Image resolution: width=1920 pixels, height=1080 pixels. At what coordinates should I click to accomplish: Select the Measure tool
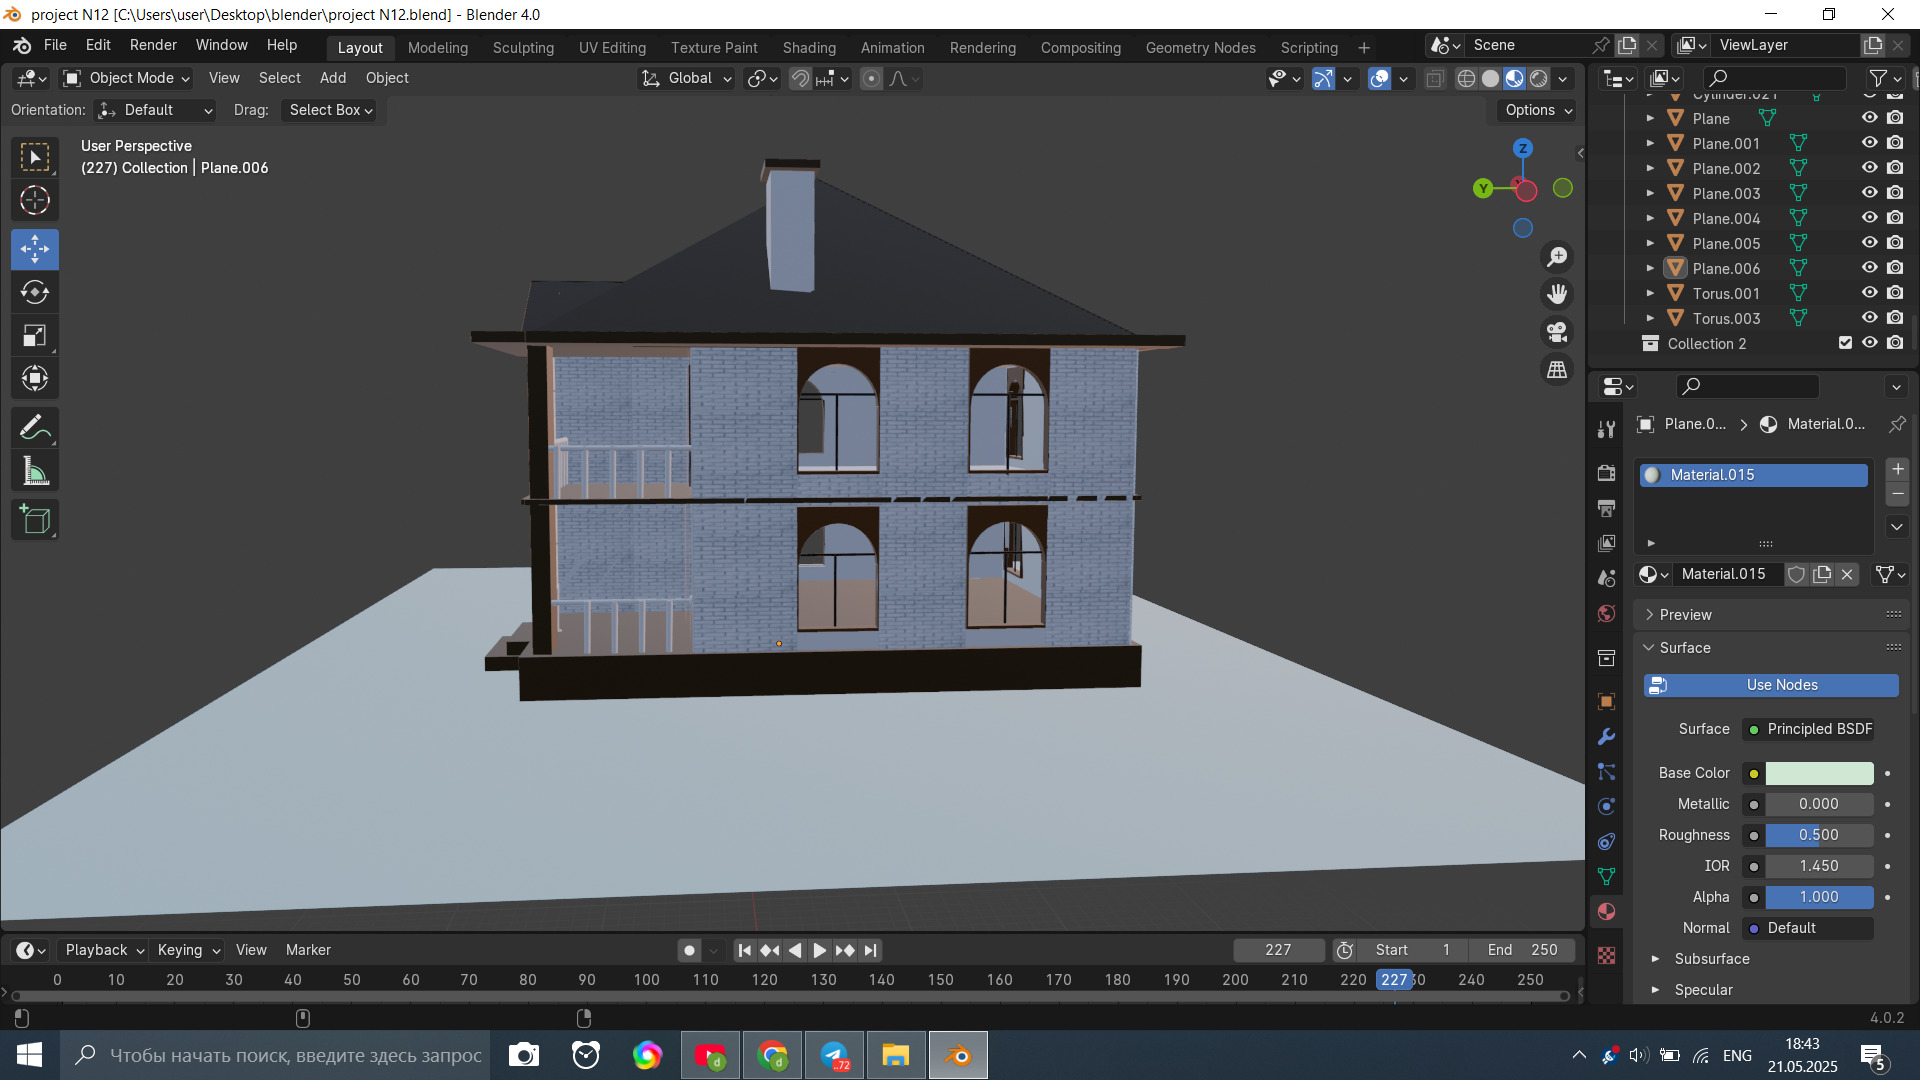(x=35, y=471)
